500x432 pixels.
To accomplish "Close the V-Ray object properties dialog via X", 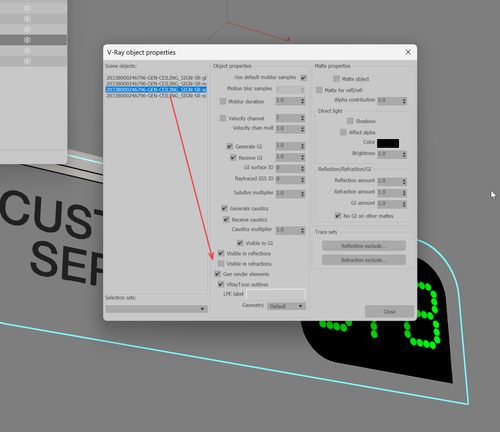I will click(408, 52).
